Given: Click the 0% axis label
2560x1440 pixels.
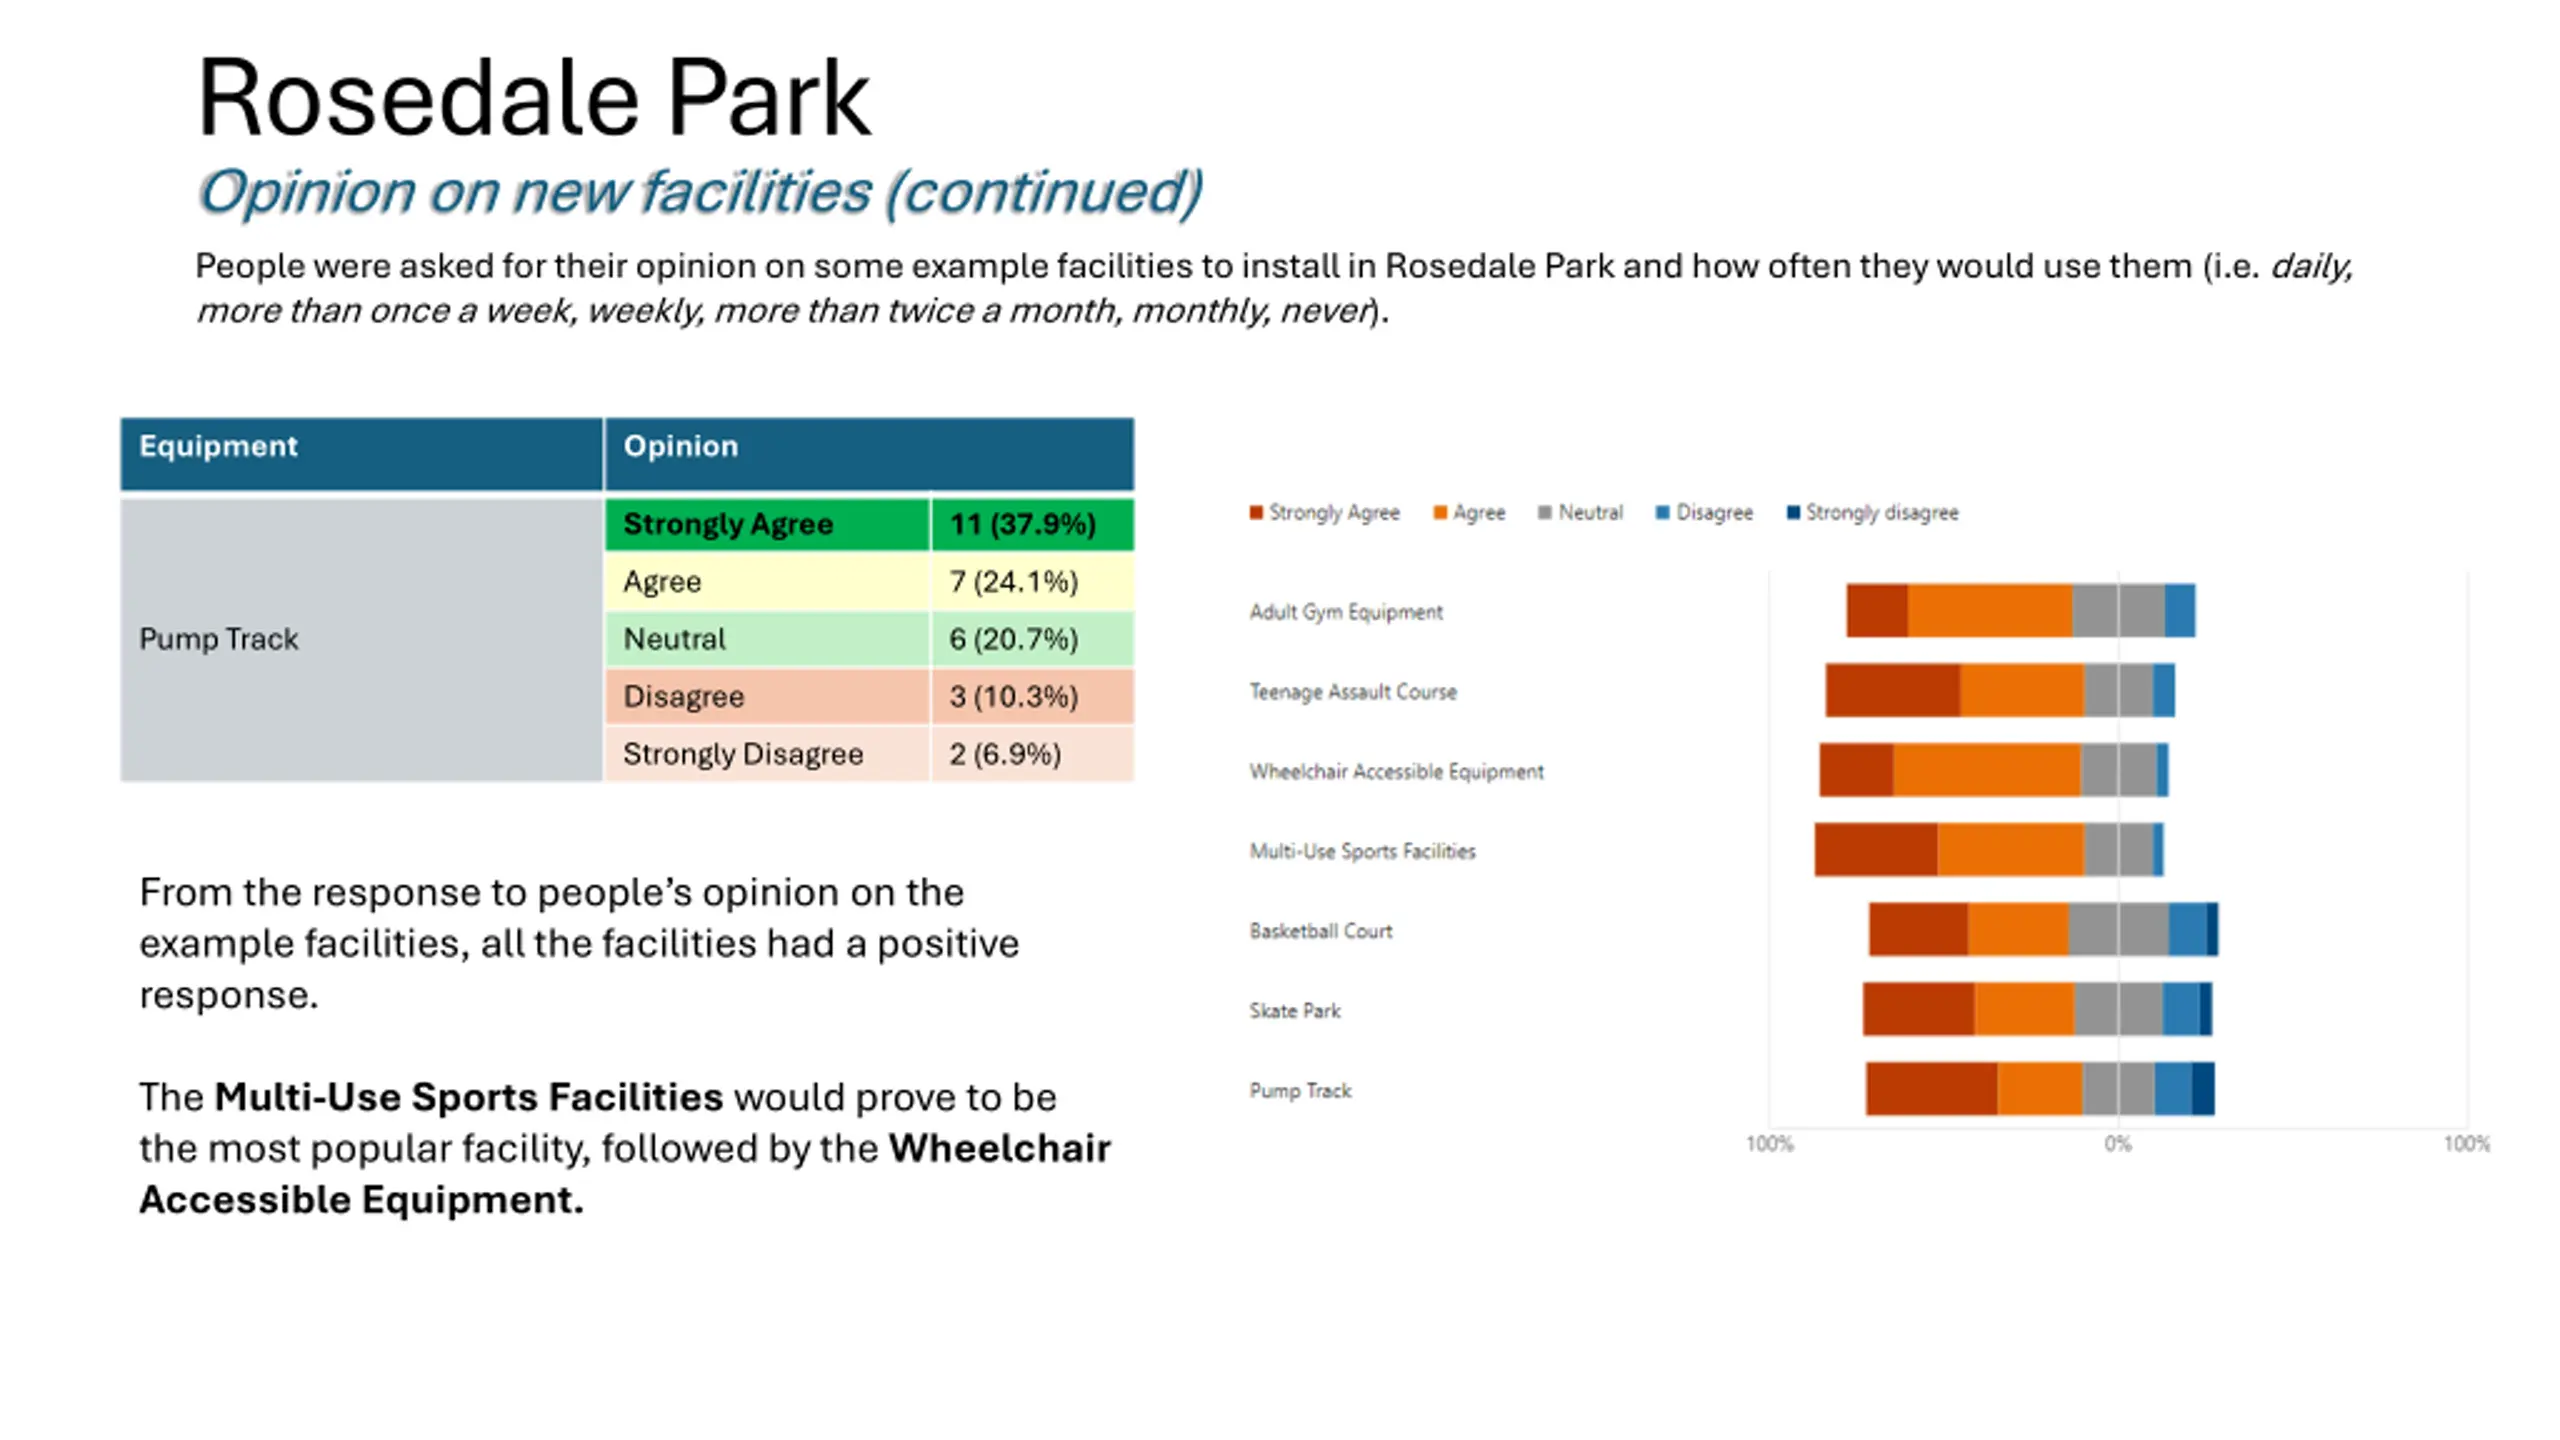Looking at the screenshot, I should (2117, 1144).
